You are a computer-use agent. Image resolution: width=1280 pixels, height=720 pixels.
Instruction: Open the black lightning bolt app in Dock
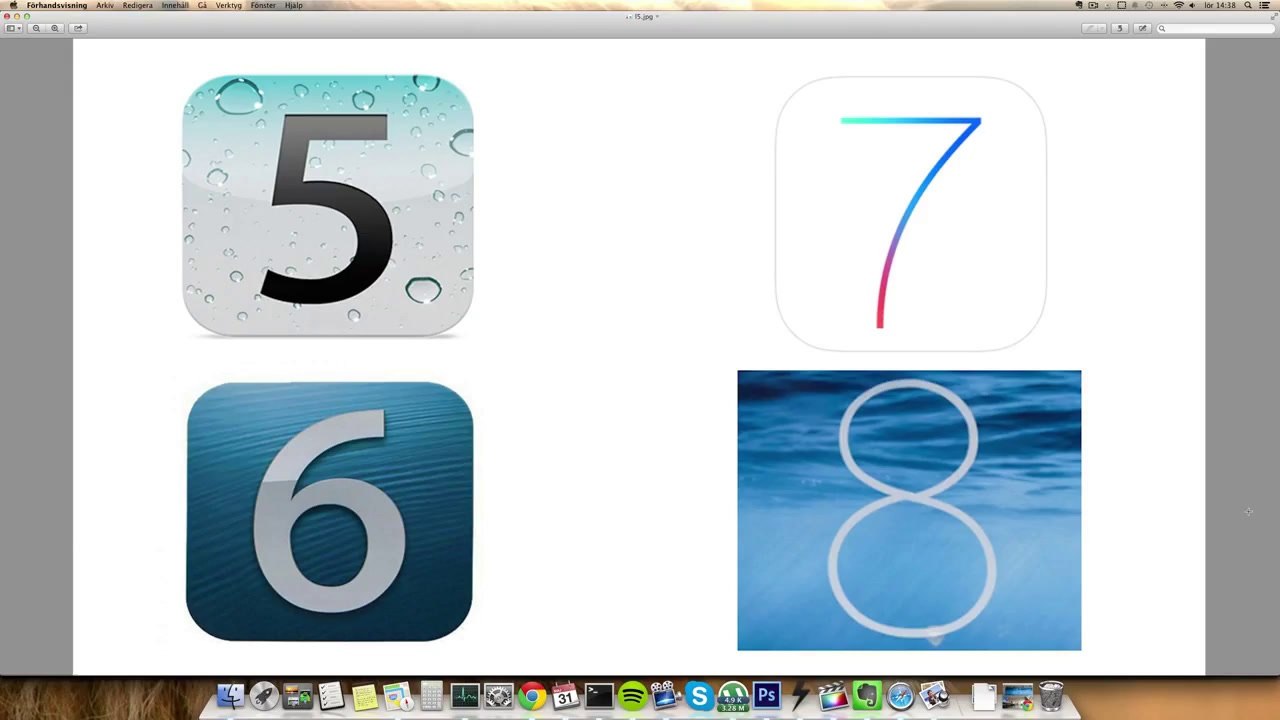tap(801, 696)
